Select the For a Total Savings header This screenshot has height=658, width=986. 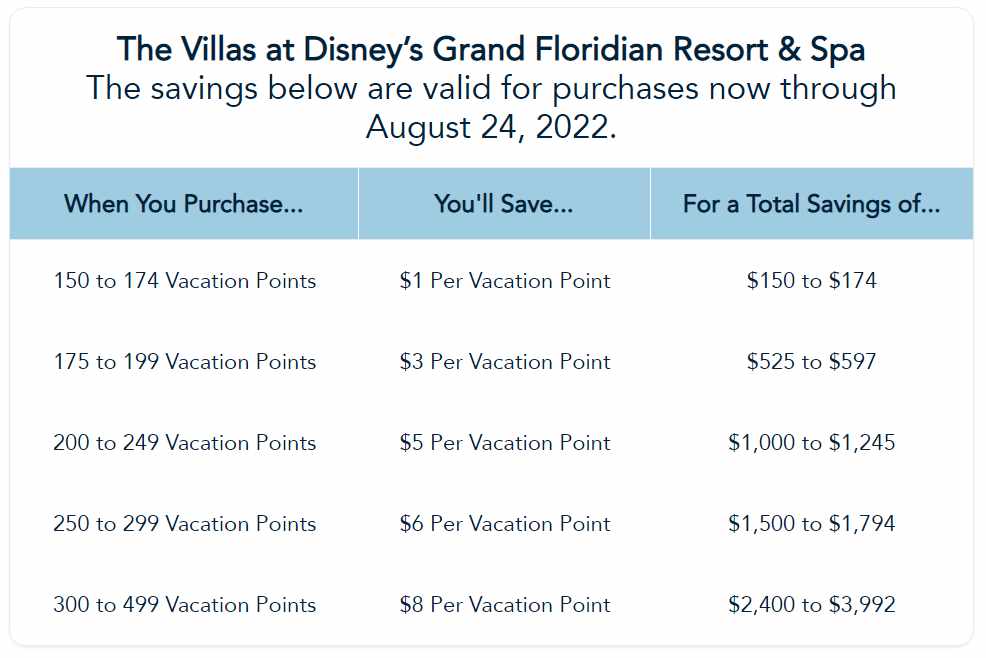[x=811, y=204]
